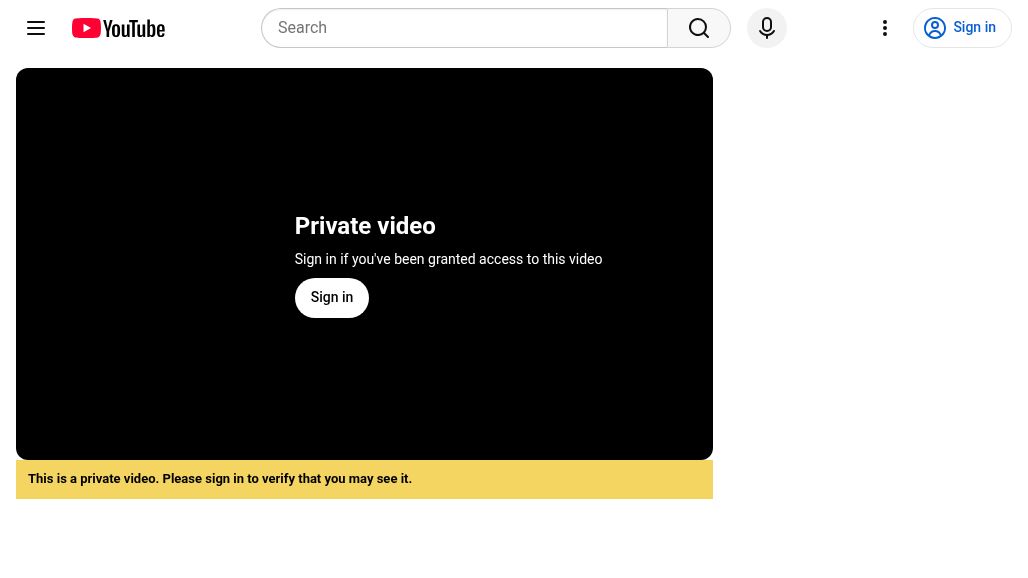Open the three-dot settings menu
Viewport: 1028px width, 578px height.
coord(884,28)
